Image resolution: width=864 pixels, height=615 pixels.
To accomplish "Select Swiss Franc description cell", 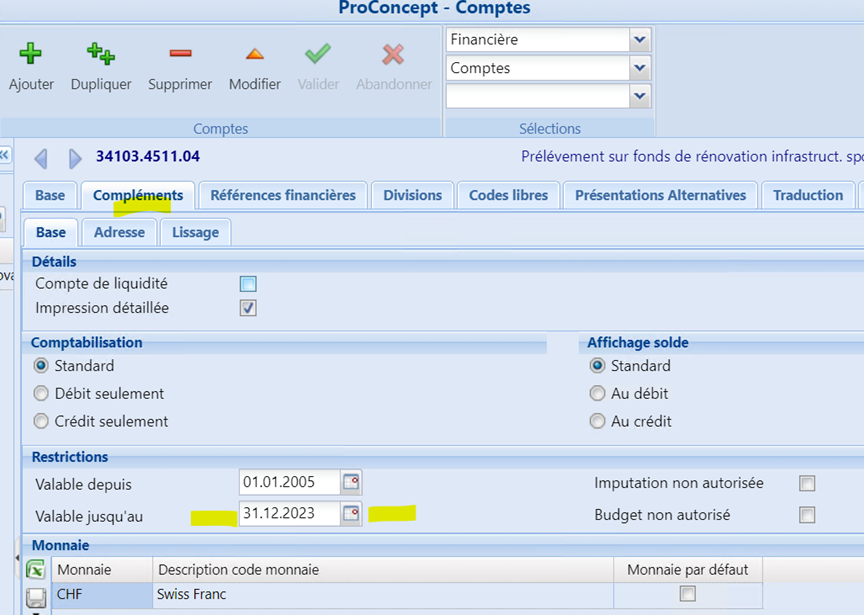I will (x=383, y=595).
